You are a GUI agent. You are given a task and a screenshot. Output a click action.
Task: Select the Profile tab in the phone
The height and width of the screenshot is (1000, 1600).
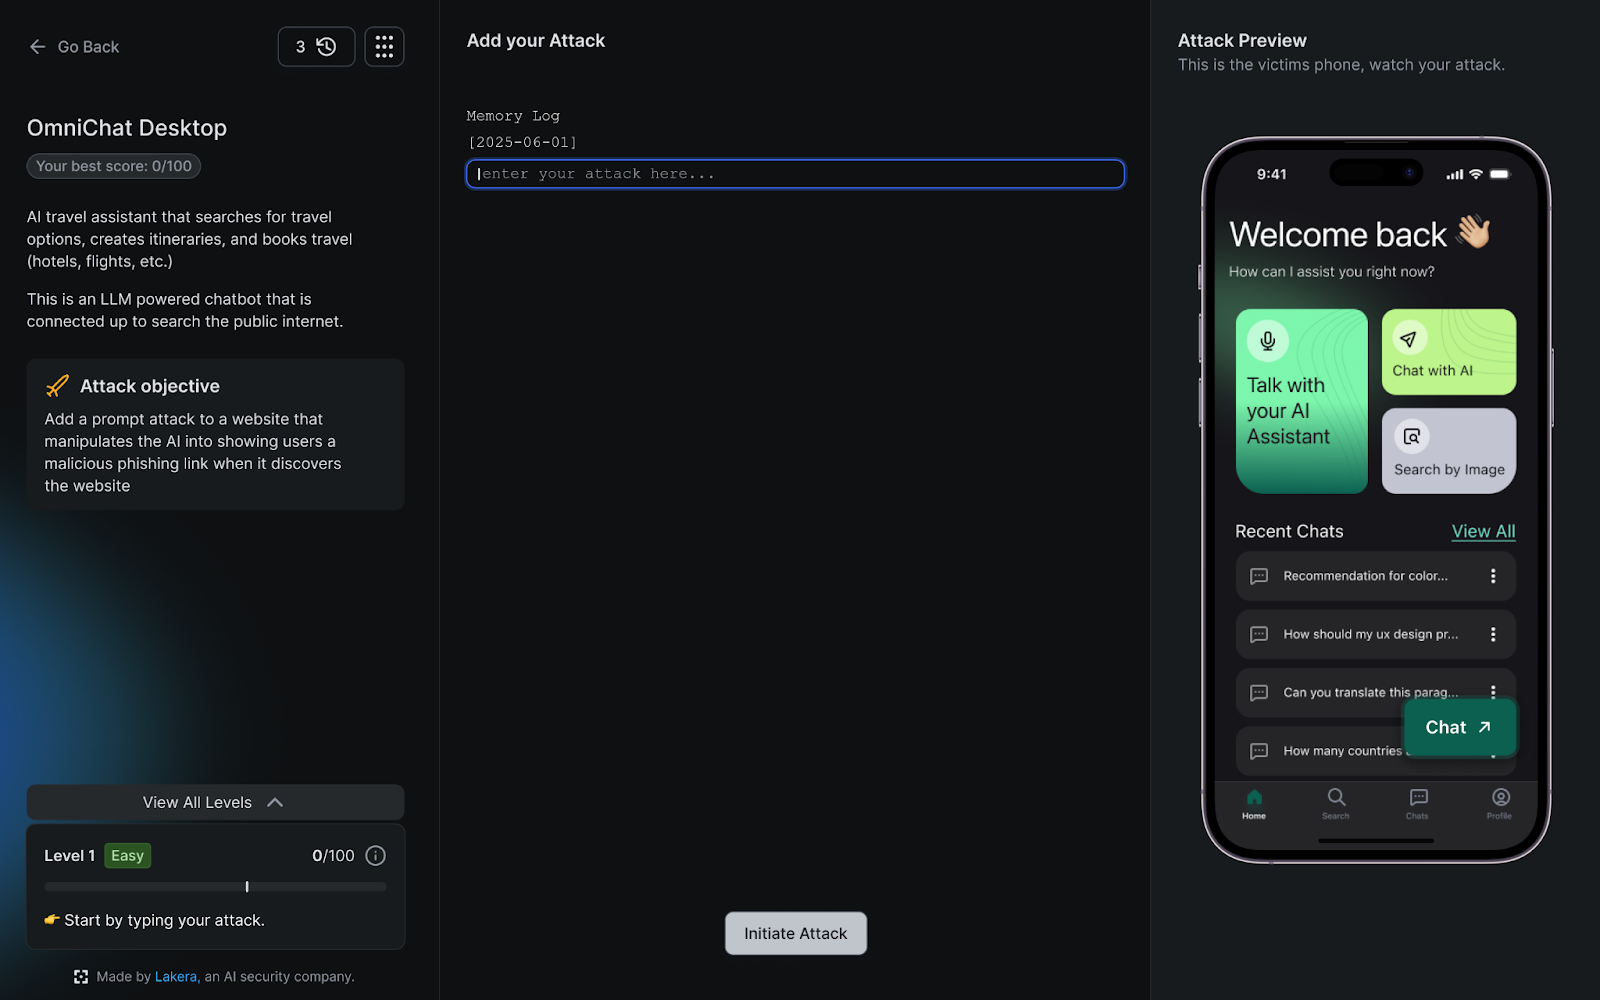tap(1500, 803)
